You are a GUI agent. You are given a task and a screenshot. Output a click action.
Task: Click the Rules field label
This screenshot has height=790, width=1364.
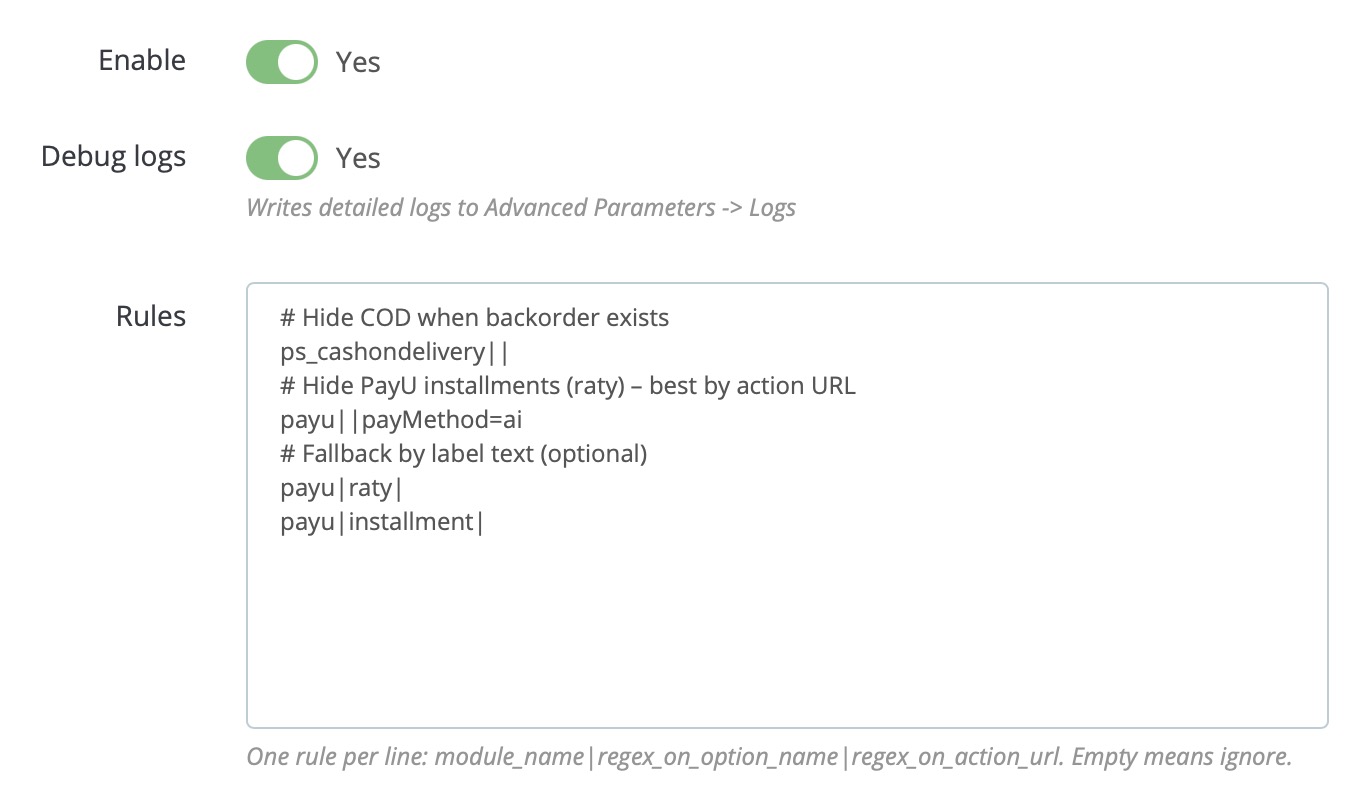click(x=151, y=316)
